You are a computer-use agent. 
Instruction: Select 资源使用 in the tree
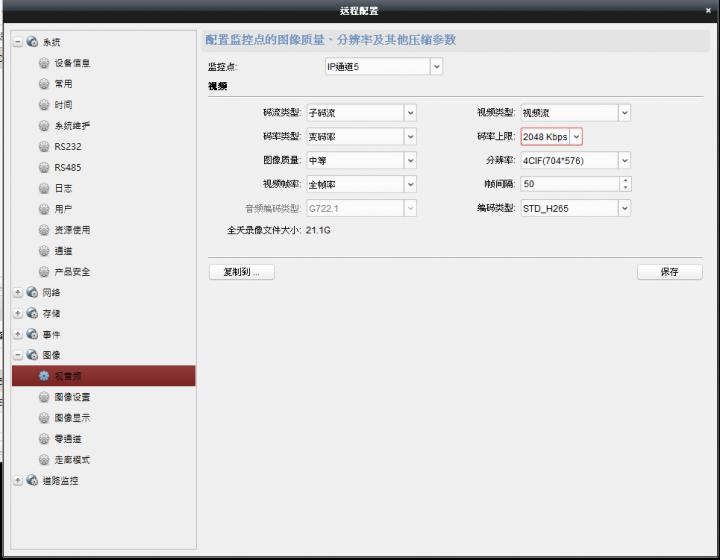point(72,230)
